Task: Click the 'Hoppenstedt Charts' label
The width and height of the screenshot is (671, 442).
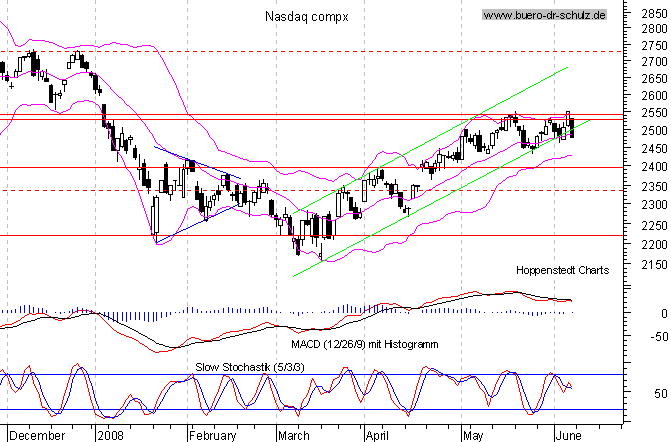Action: [x=562, y=270]
